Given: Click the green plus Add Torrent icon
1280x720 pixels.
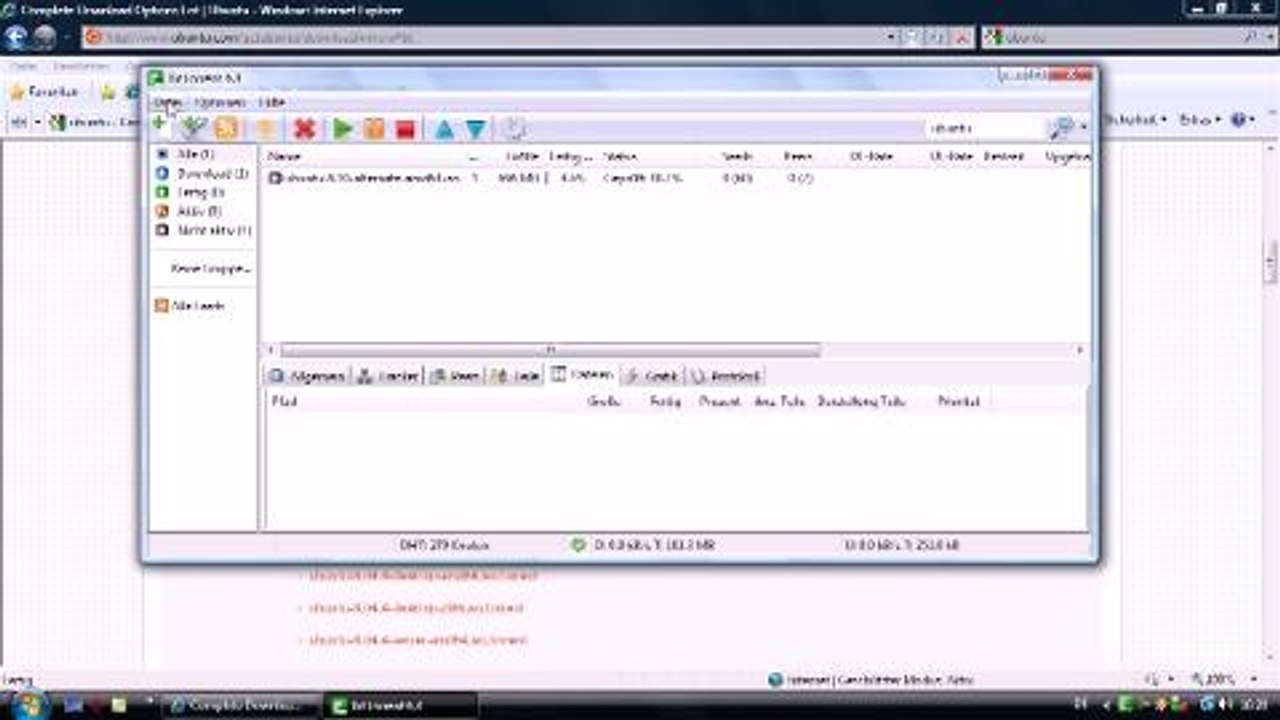Looking at the screenshot, I should [x=158, y=124].
